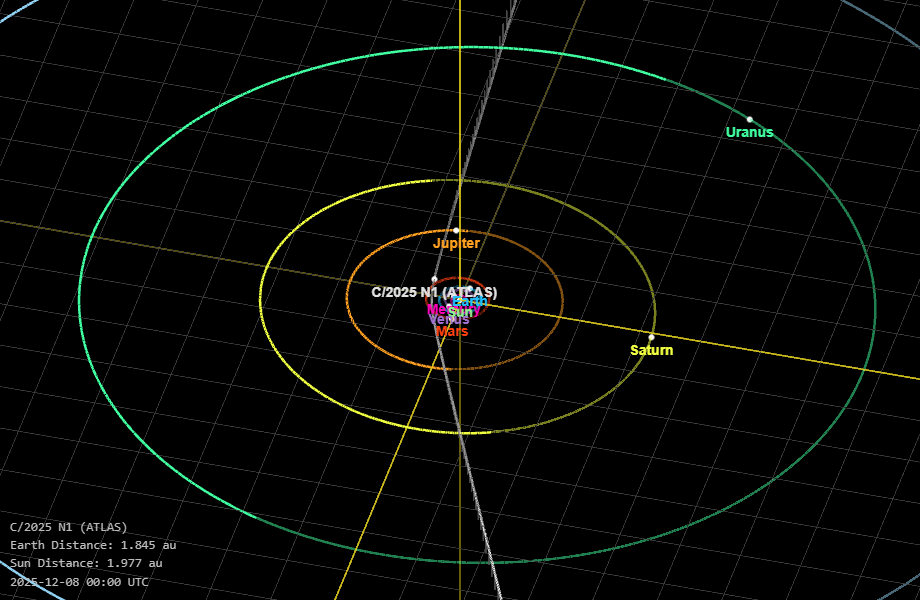Click the Sun Distance readout text
This screenshot has width=920, height=600.
click(x=86, y=563)
